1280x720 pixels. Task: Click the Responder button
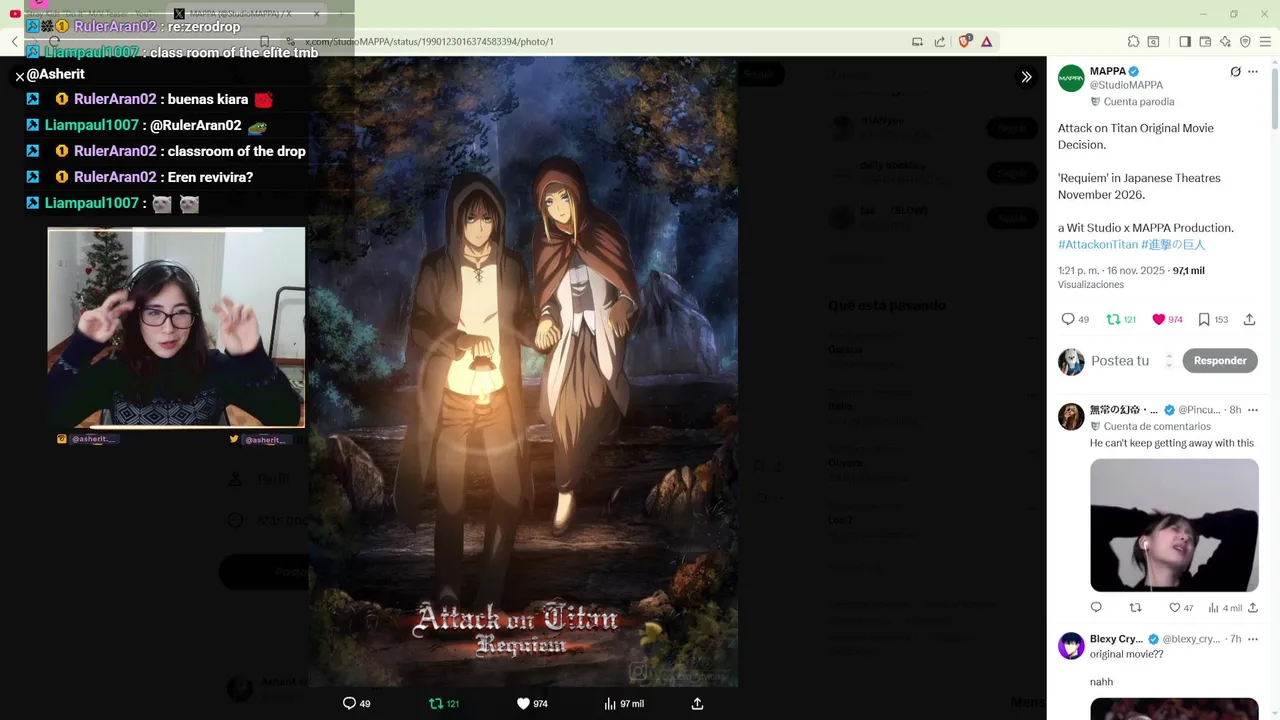[1220, 361]
